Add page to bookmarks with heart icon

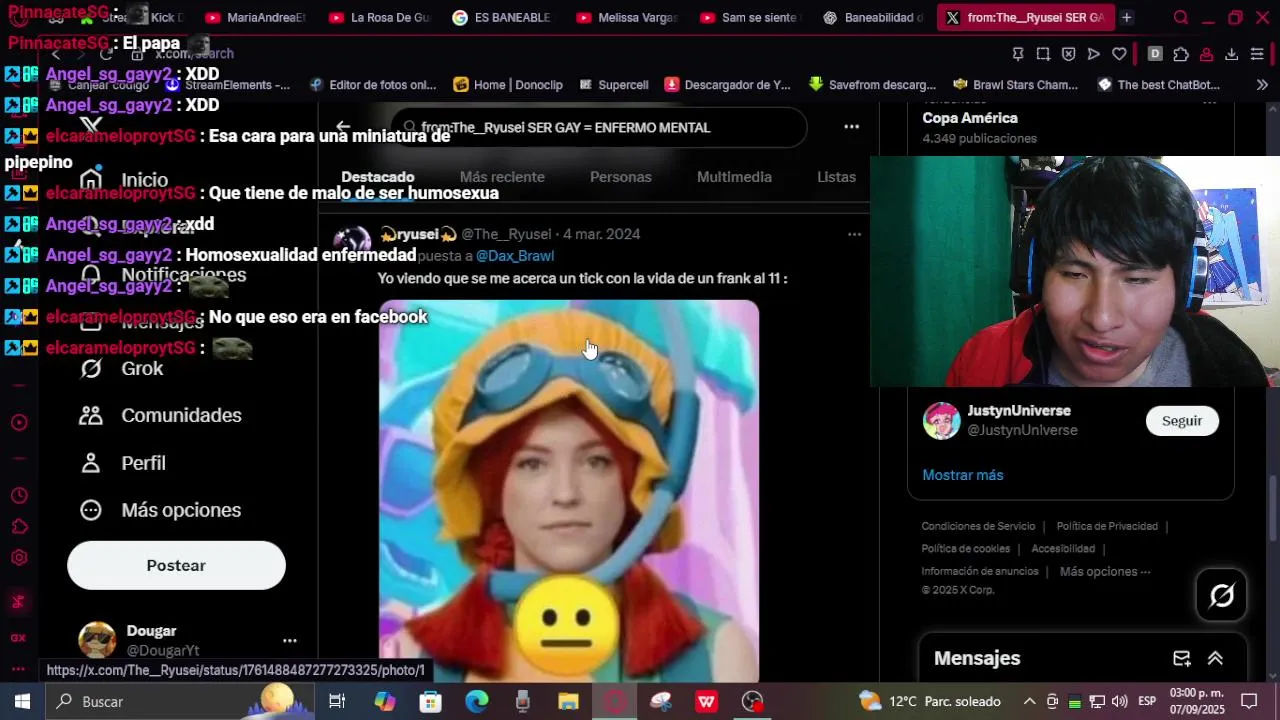click(x=1119, y=54)
